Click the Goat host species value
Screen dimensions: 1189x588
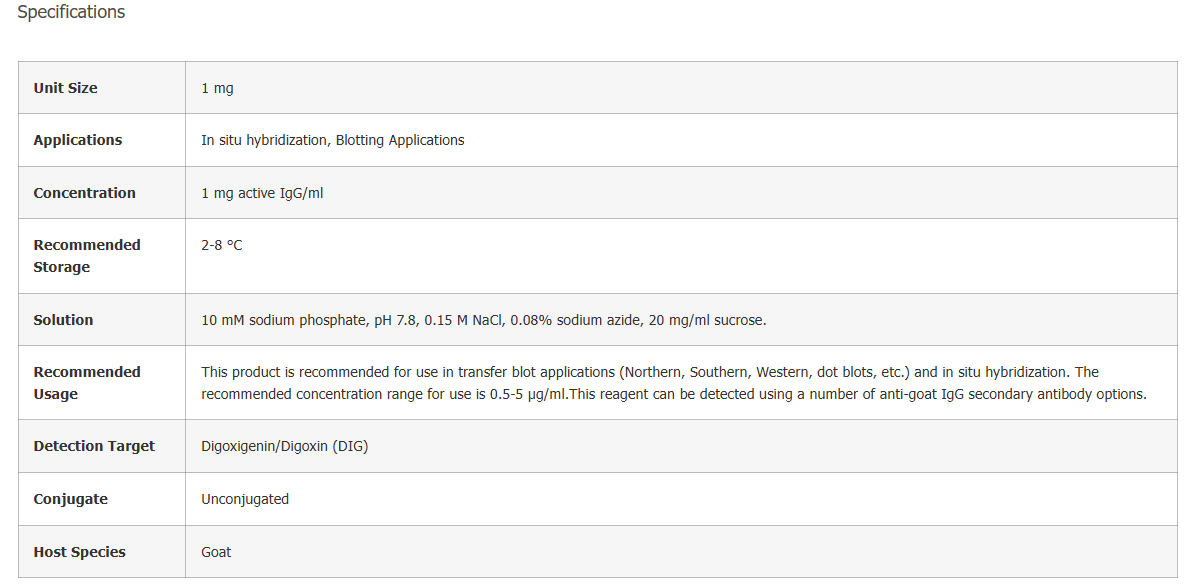pyautogui.click(x=216, y=552)
